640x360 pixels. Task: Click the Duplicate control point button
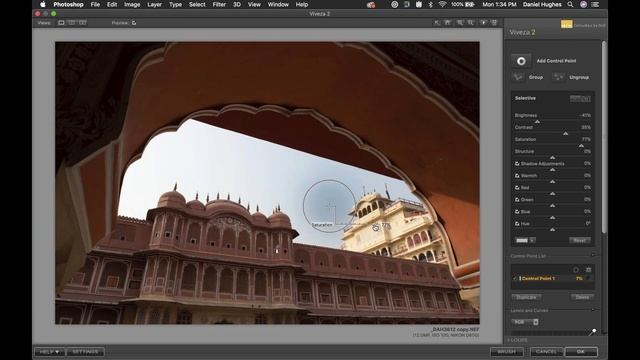pos(526,297)
